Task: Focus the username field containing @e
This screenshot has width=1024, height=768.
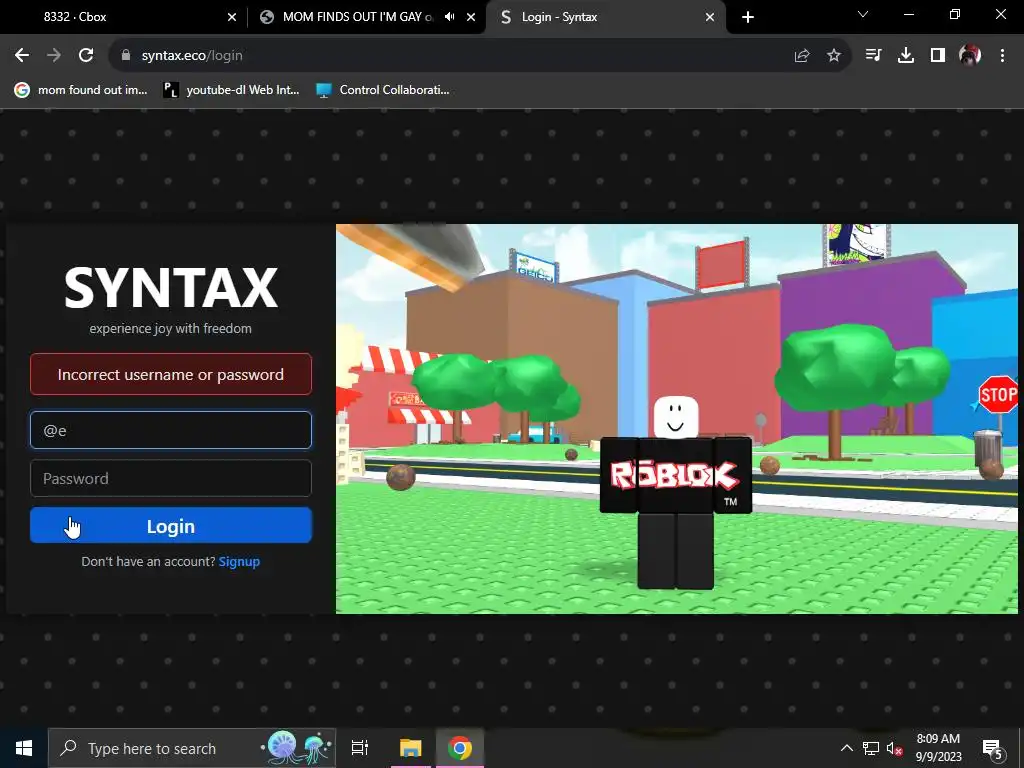Action: [171, 430]
